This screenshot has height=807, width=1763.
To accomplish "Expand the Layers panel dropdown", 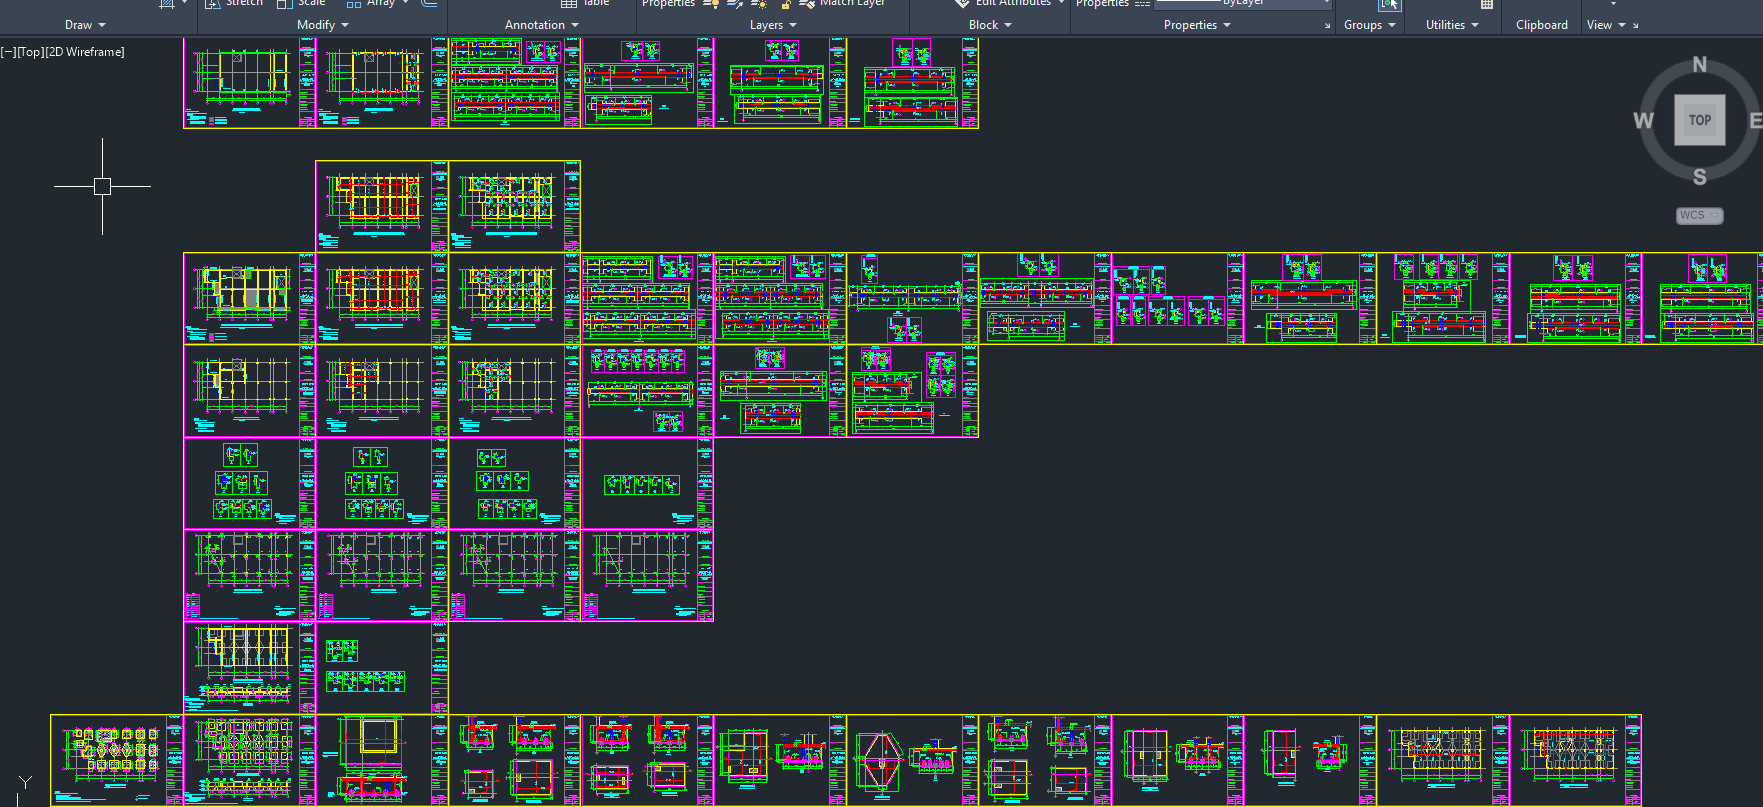I will tap(773, 25).
